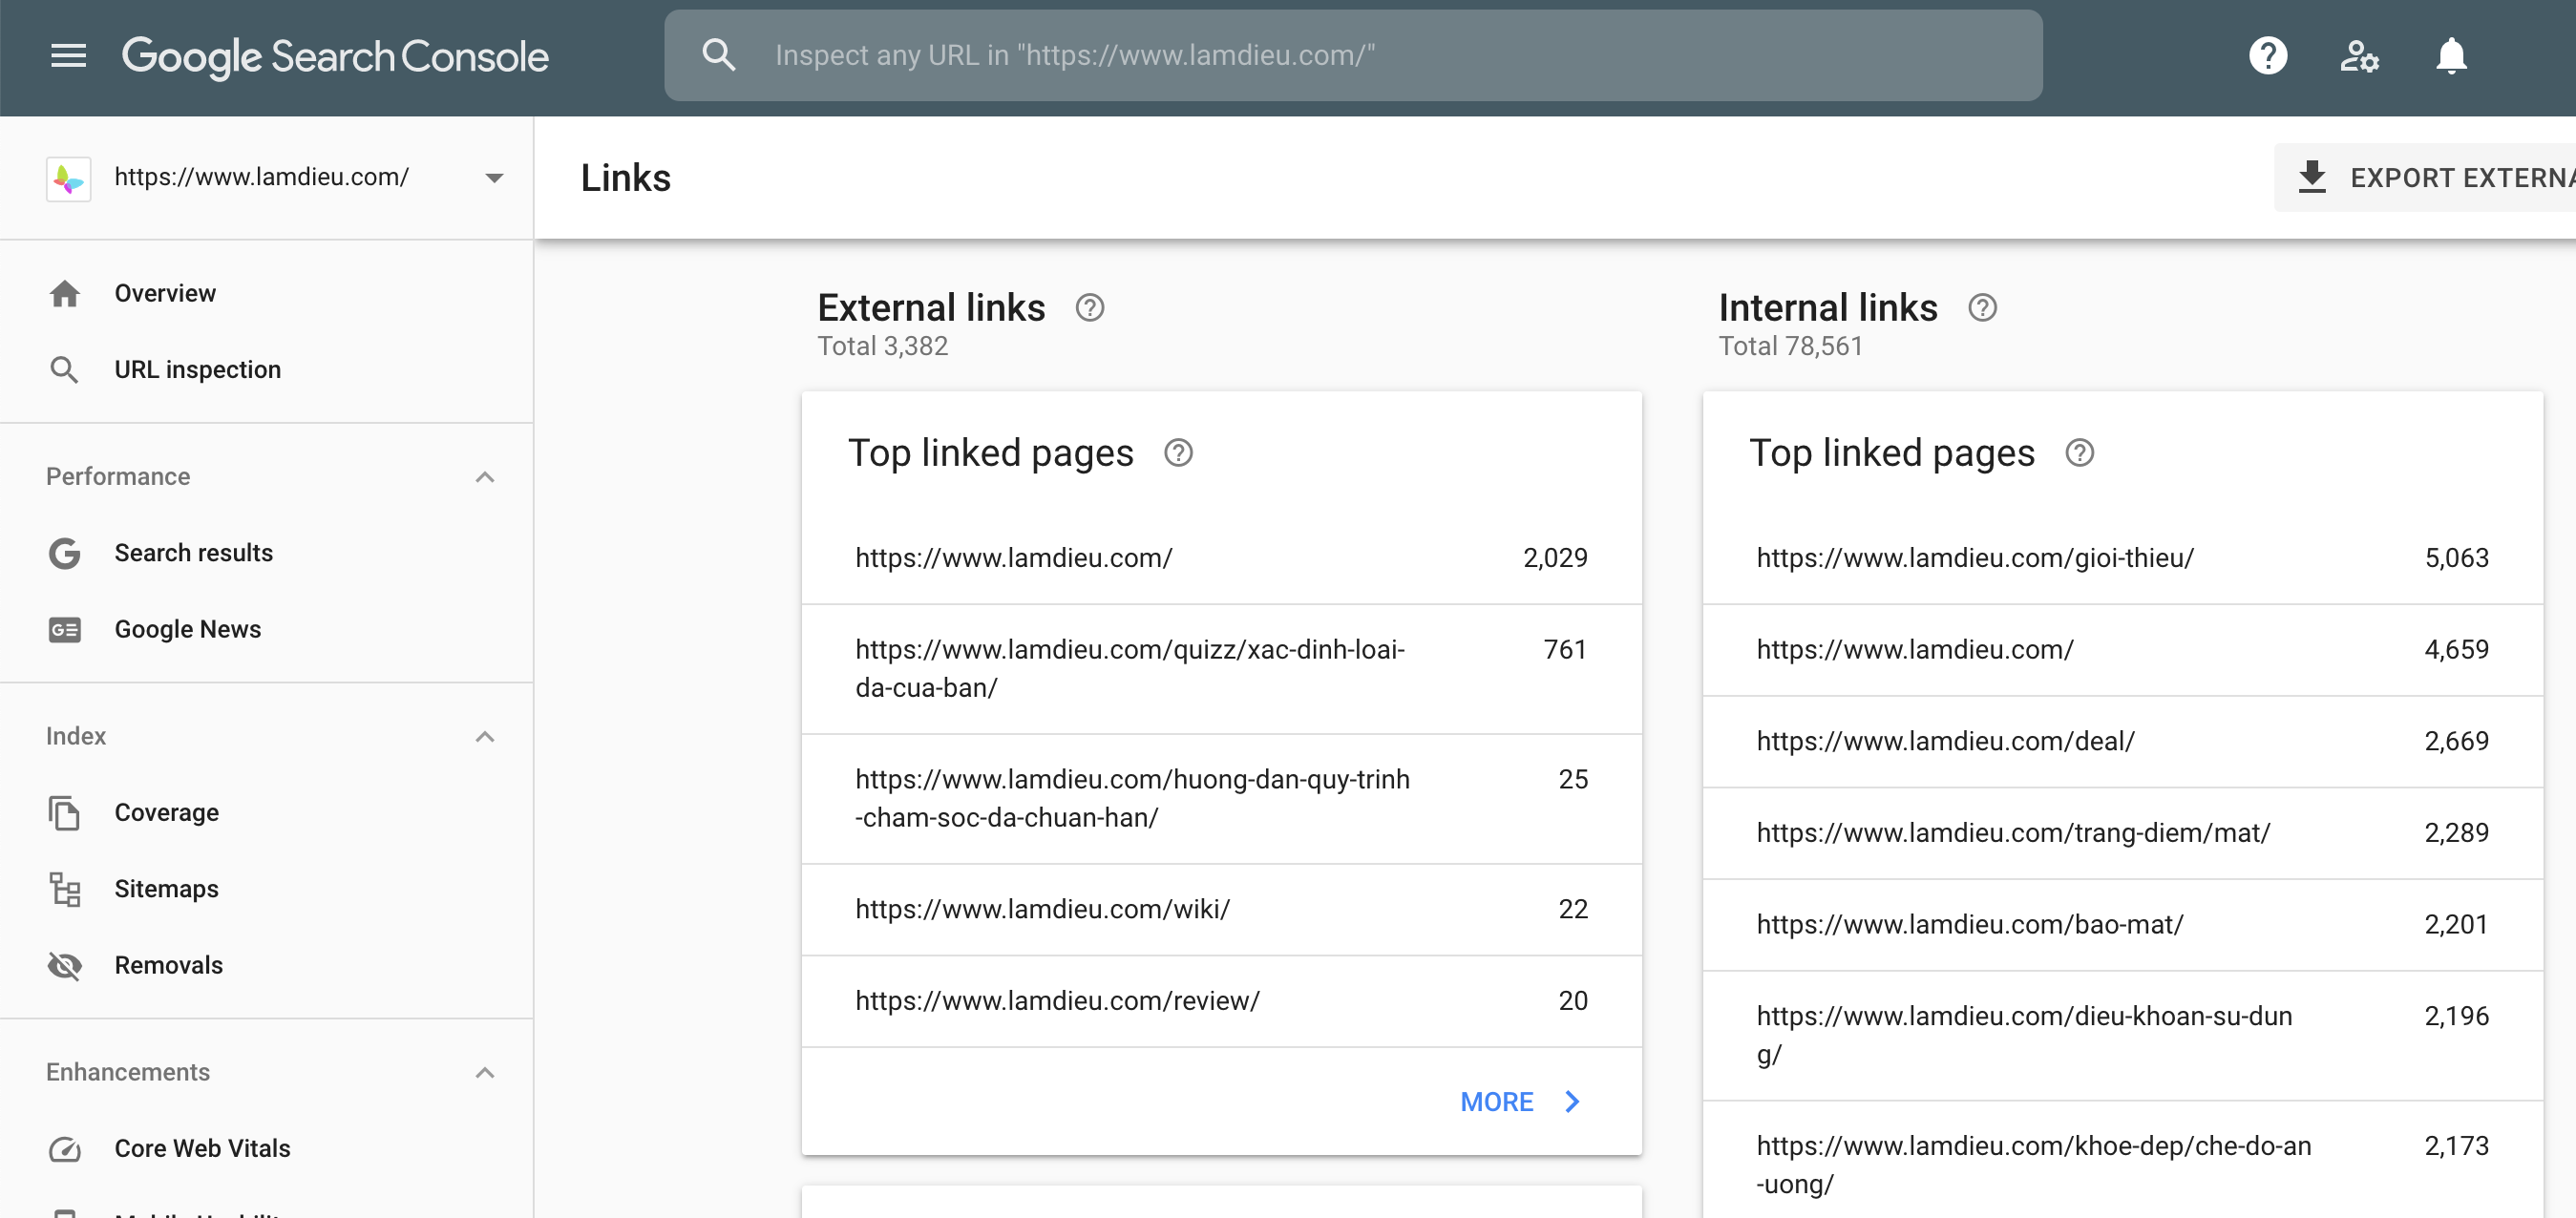Click the search magnifier icon in the URL bar
Screen dimensions: 2576x1218
pyautogui.click(x=719, y=55)
